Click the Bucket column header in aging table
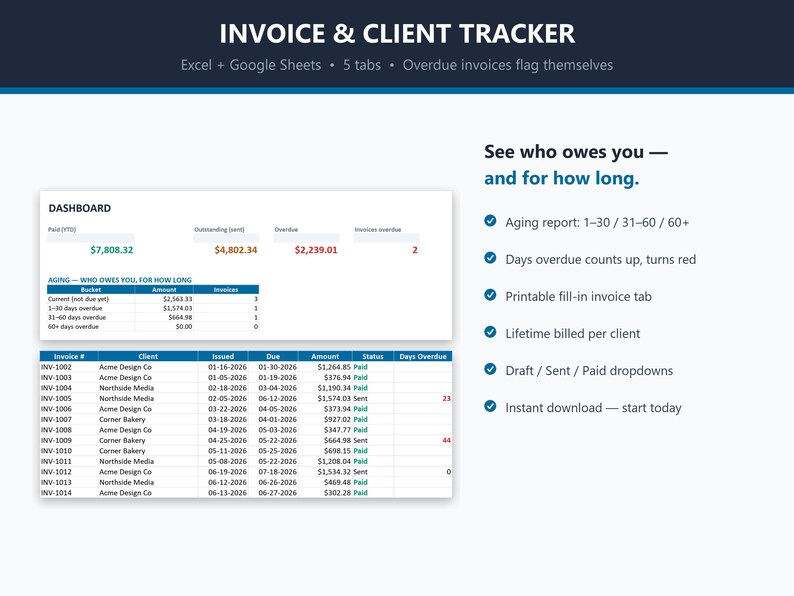 (x=91, y=290)
